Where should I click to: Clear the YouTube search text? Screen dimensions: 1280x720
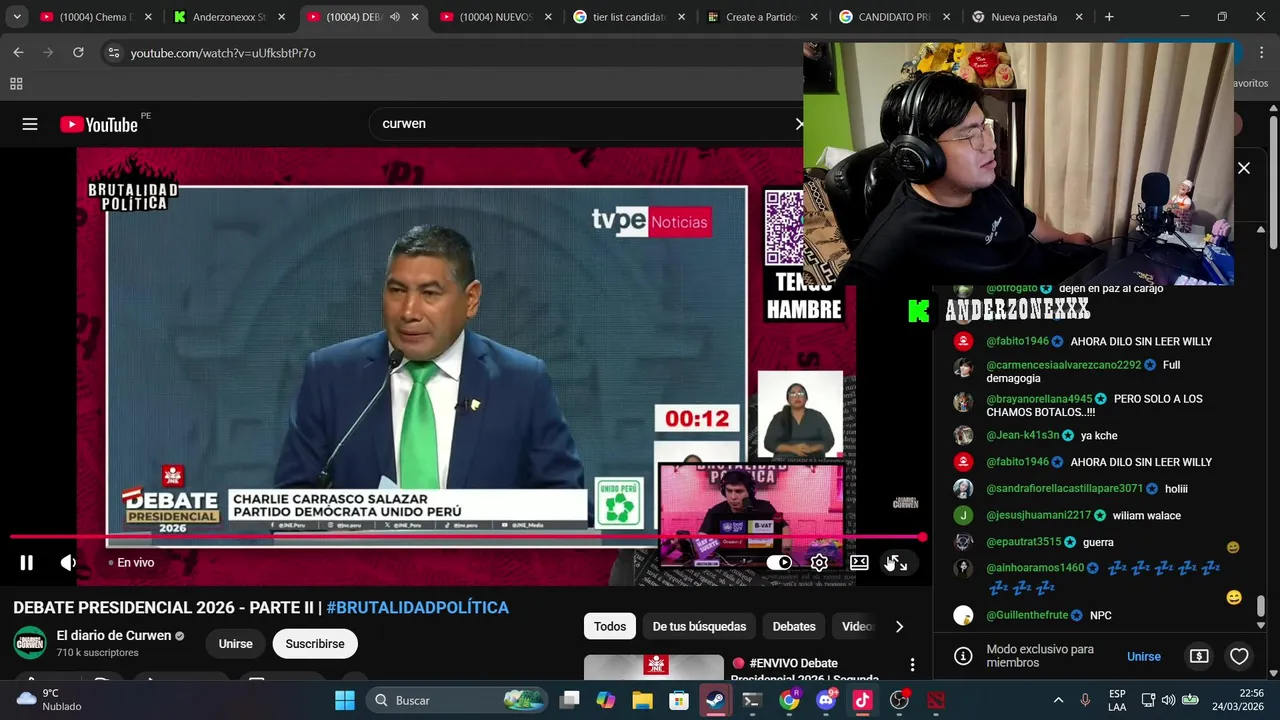[798, 124]
